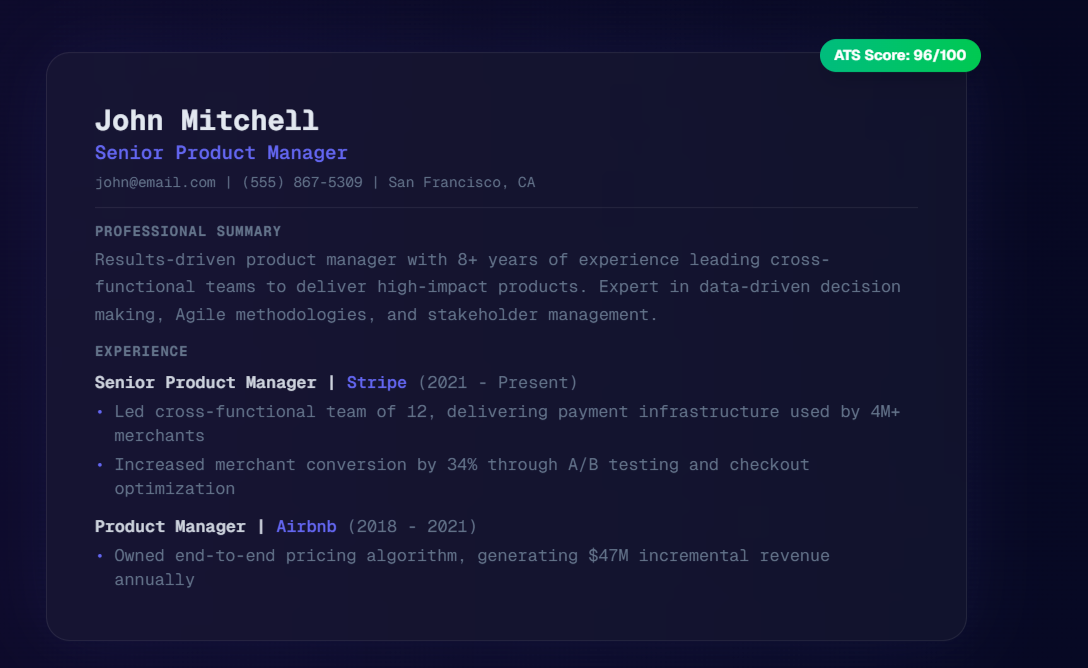The height and width of the screenshot is (668, 1088).
Task: Click the Product Manager job title at Airbnb
Action: pos(170,526)
